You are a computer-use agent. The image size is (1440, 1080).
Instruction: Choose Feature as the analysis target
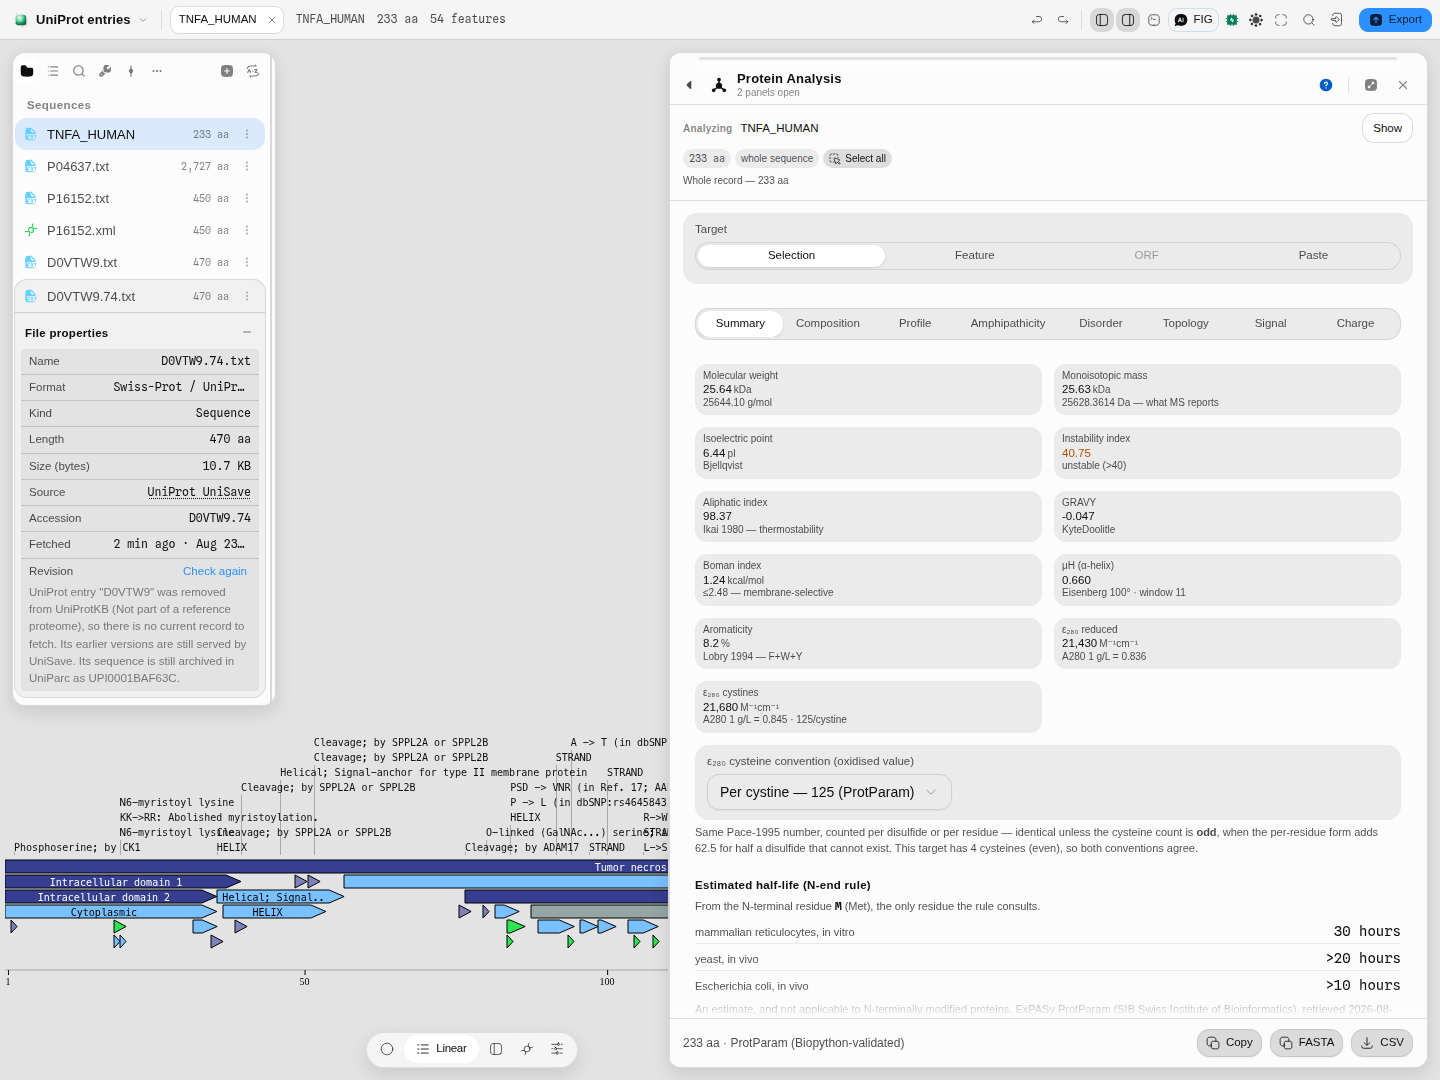tap(975, 256)
